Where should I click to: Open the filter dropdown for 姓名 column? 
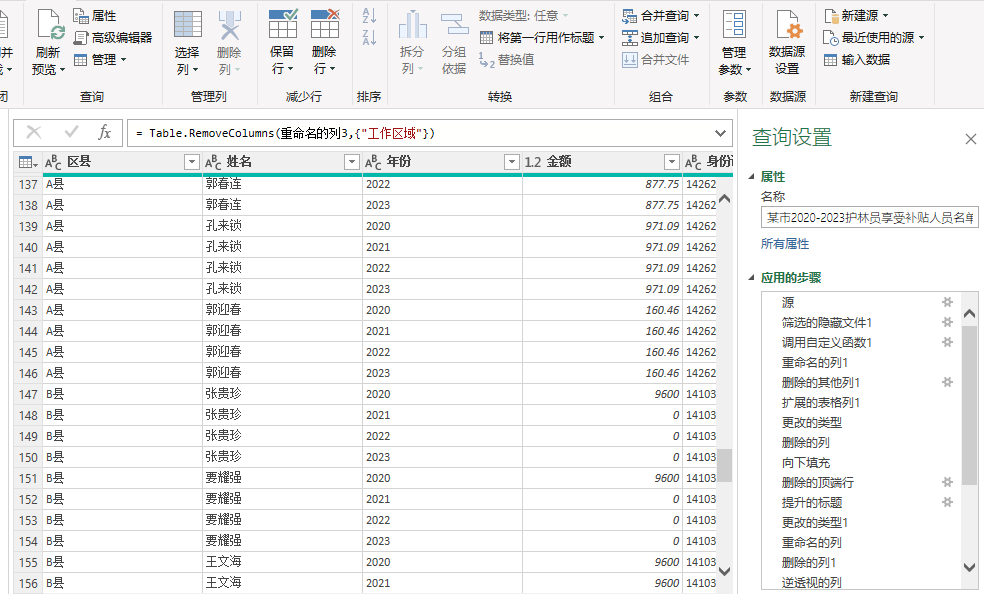coord(352,162)
